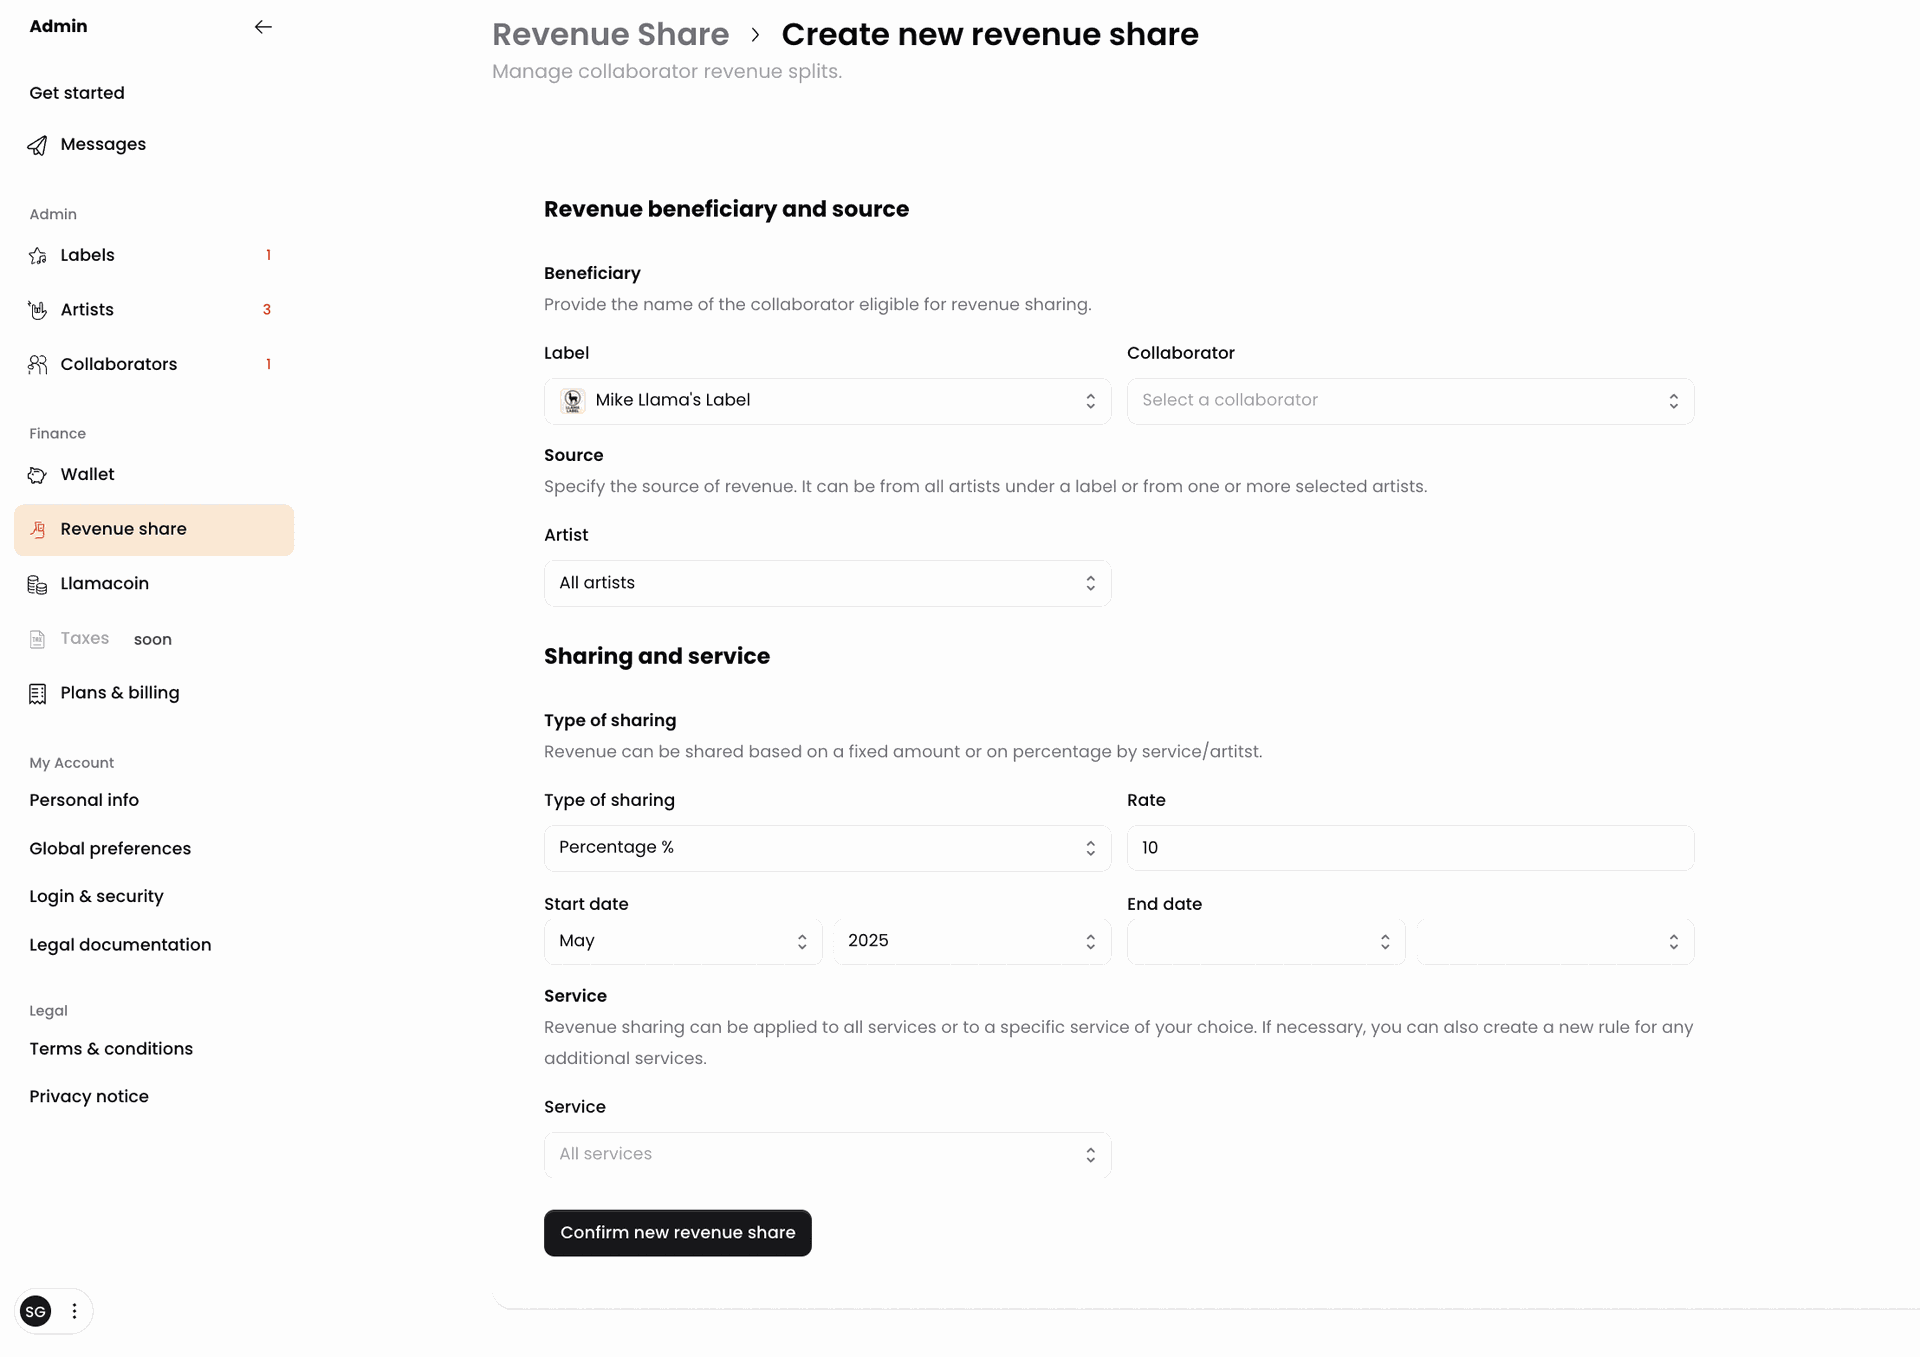Click the Plans & billing receipt icon
Screen dimensions: 1920x1357
pos(37,694)
